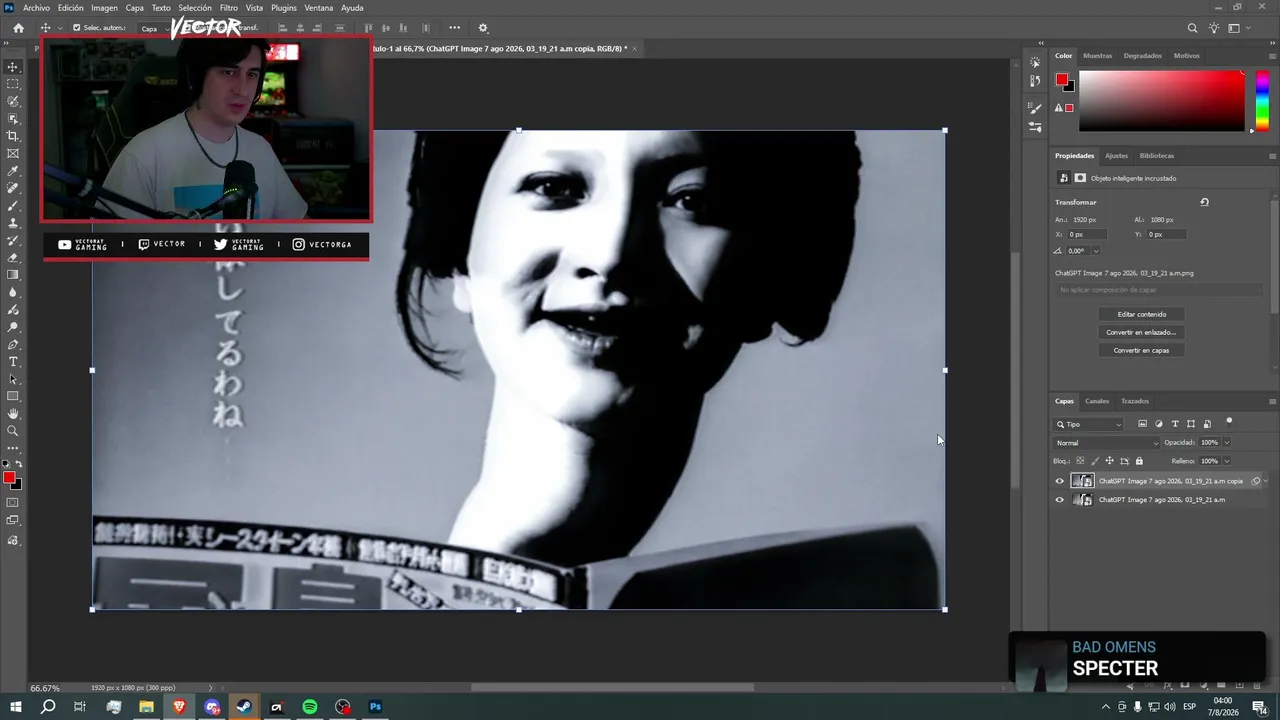Open the Opacidad slider dropdown arrow

[x=1227, y=443]
